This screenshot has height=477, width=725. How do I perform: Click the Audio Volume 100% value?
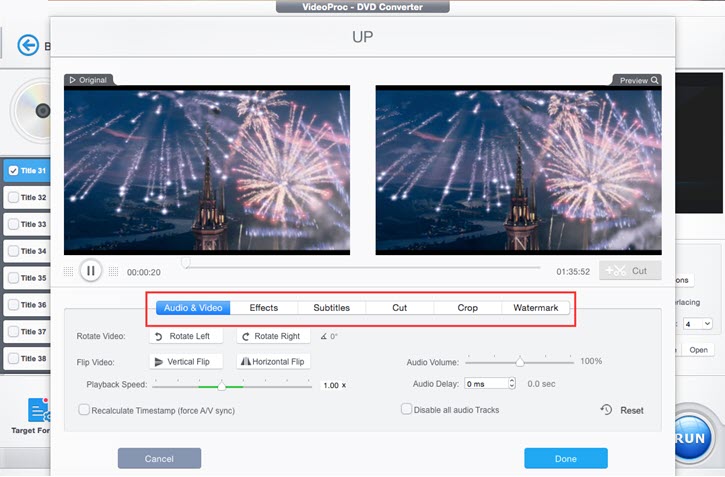point(591,361)
